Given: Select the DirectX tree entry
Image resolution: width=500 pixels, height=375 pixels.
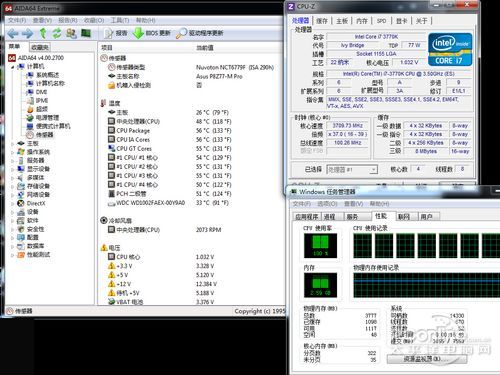Looking at the screenshot, I should click(31, 203).
